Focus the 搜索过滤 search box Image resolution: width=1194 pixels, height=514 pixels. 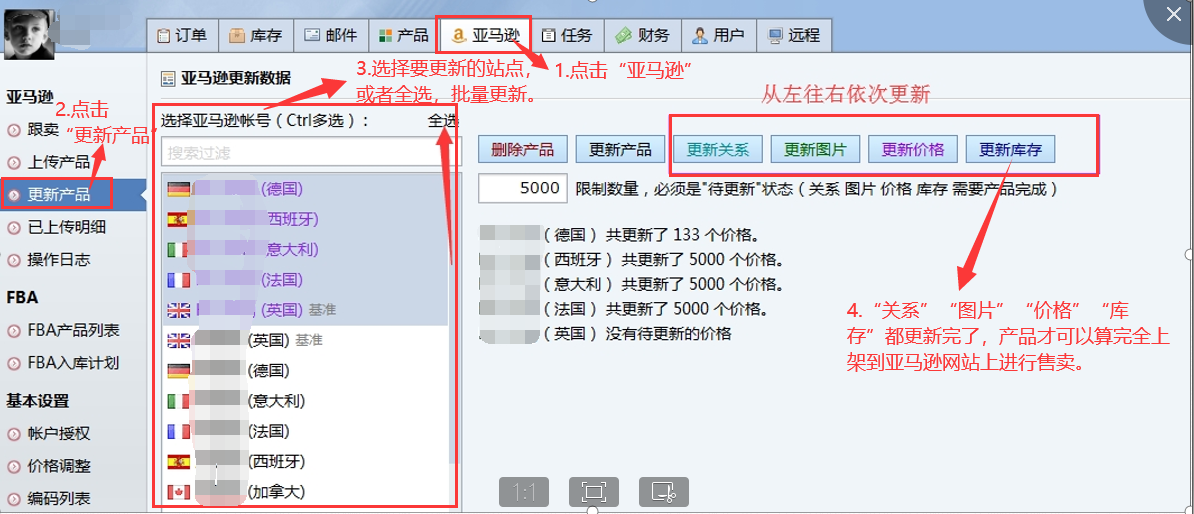311,152
